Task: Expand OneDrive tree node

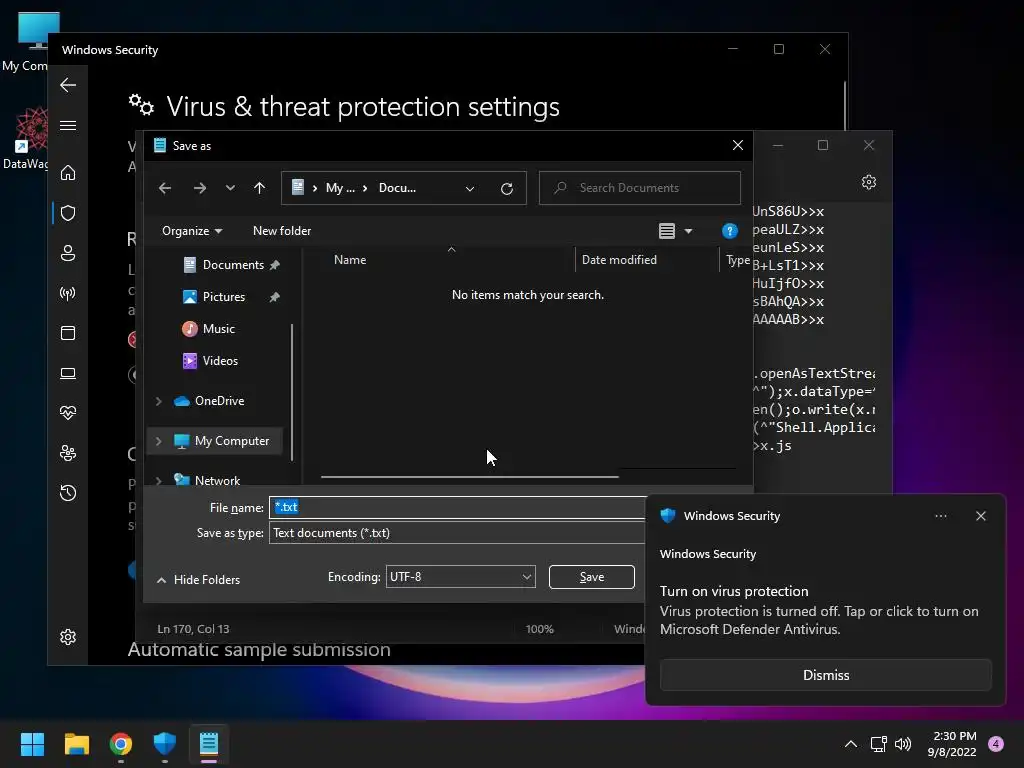Action: [158, 401]
